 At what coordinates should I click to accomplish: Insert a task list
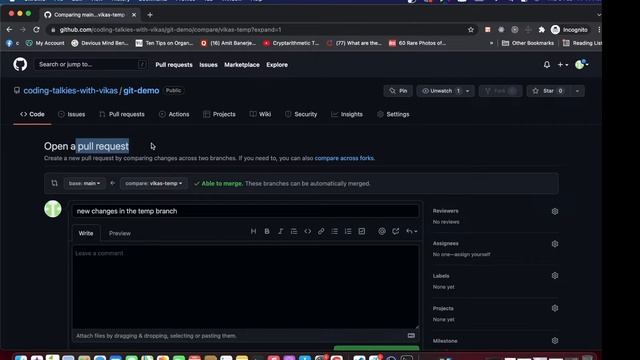pos(362,231)
